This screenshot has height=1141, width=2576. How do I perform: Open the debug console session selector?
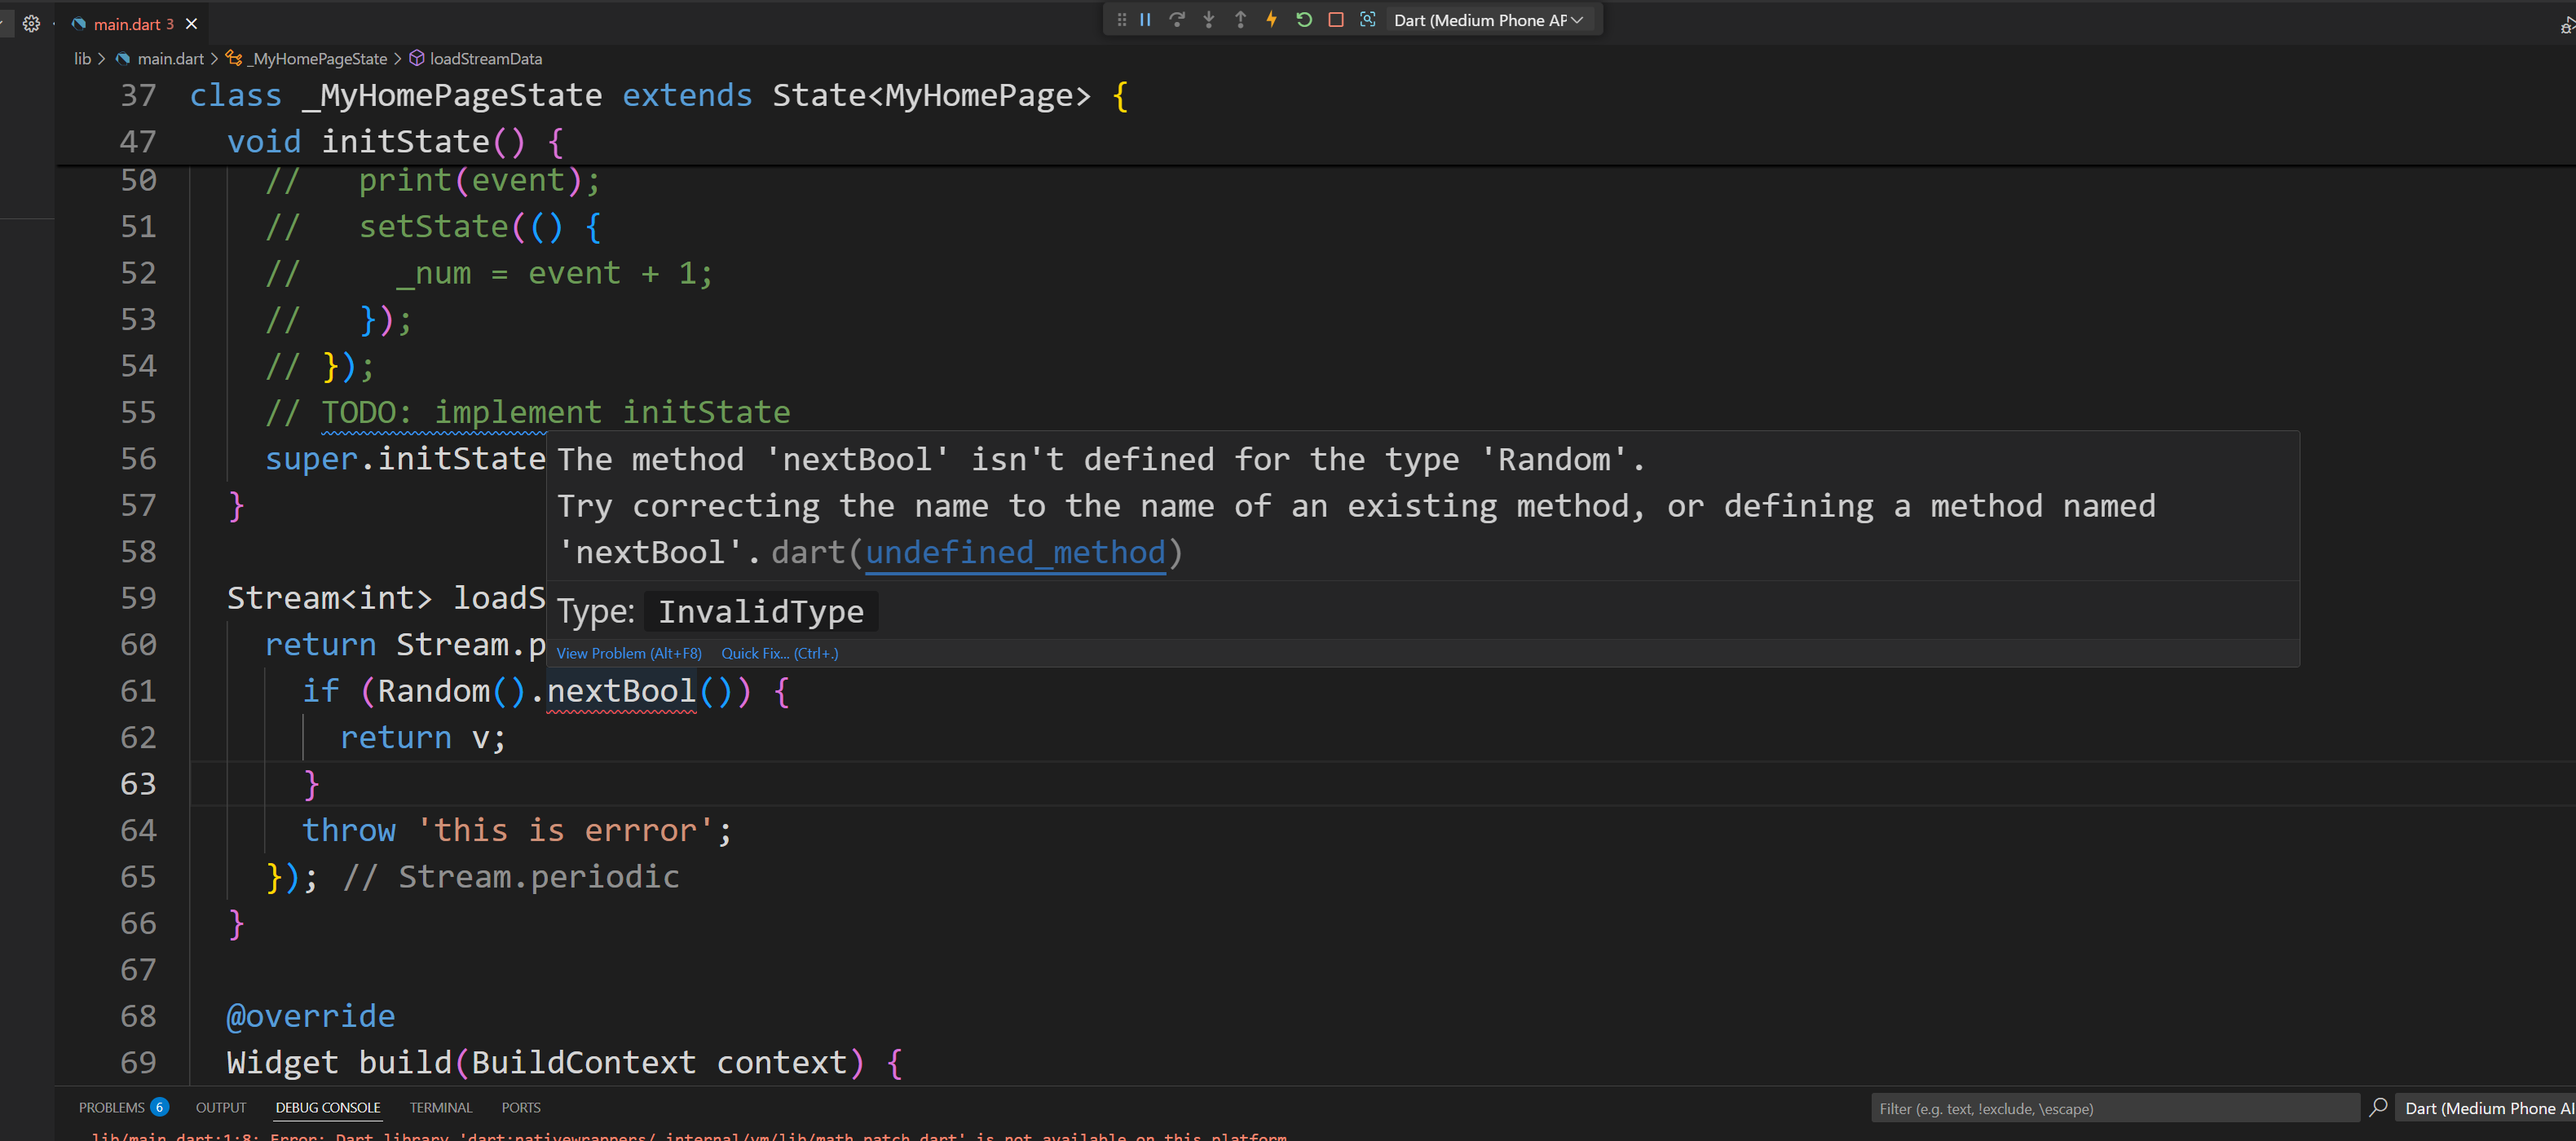[2486, 1108]
